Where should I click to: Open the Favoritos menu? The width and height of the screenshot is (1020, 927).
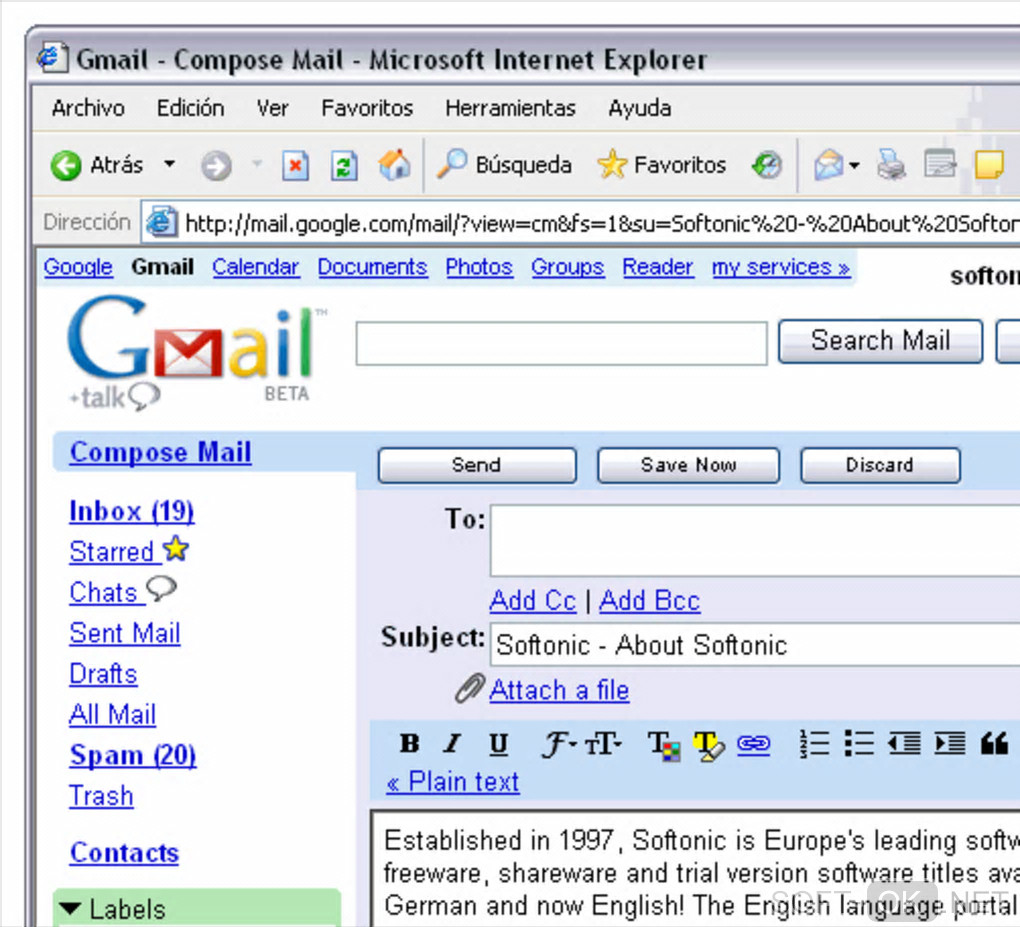367,108
